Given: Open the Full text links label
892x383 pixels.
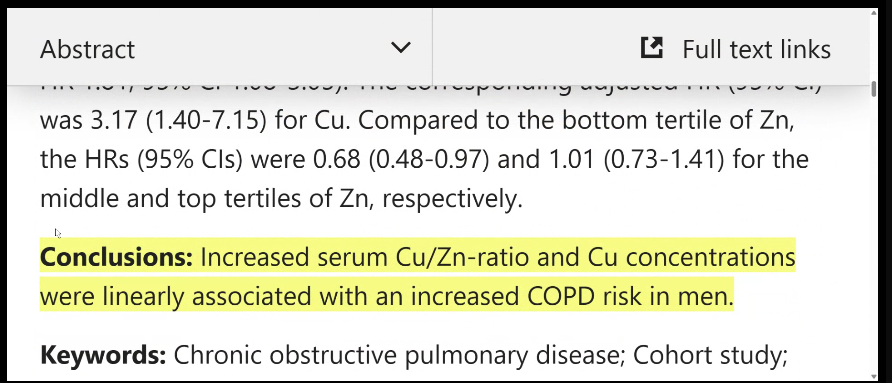Looking at the screenshot, I should pyautogui.click(x=757, y=50).
